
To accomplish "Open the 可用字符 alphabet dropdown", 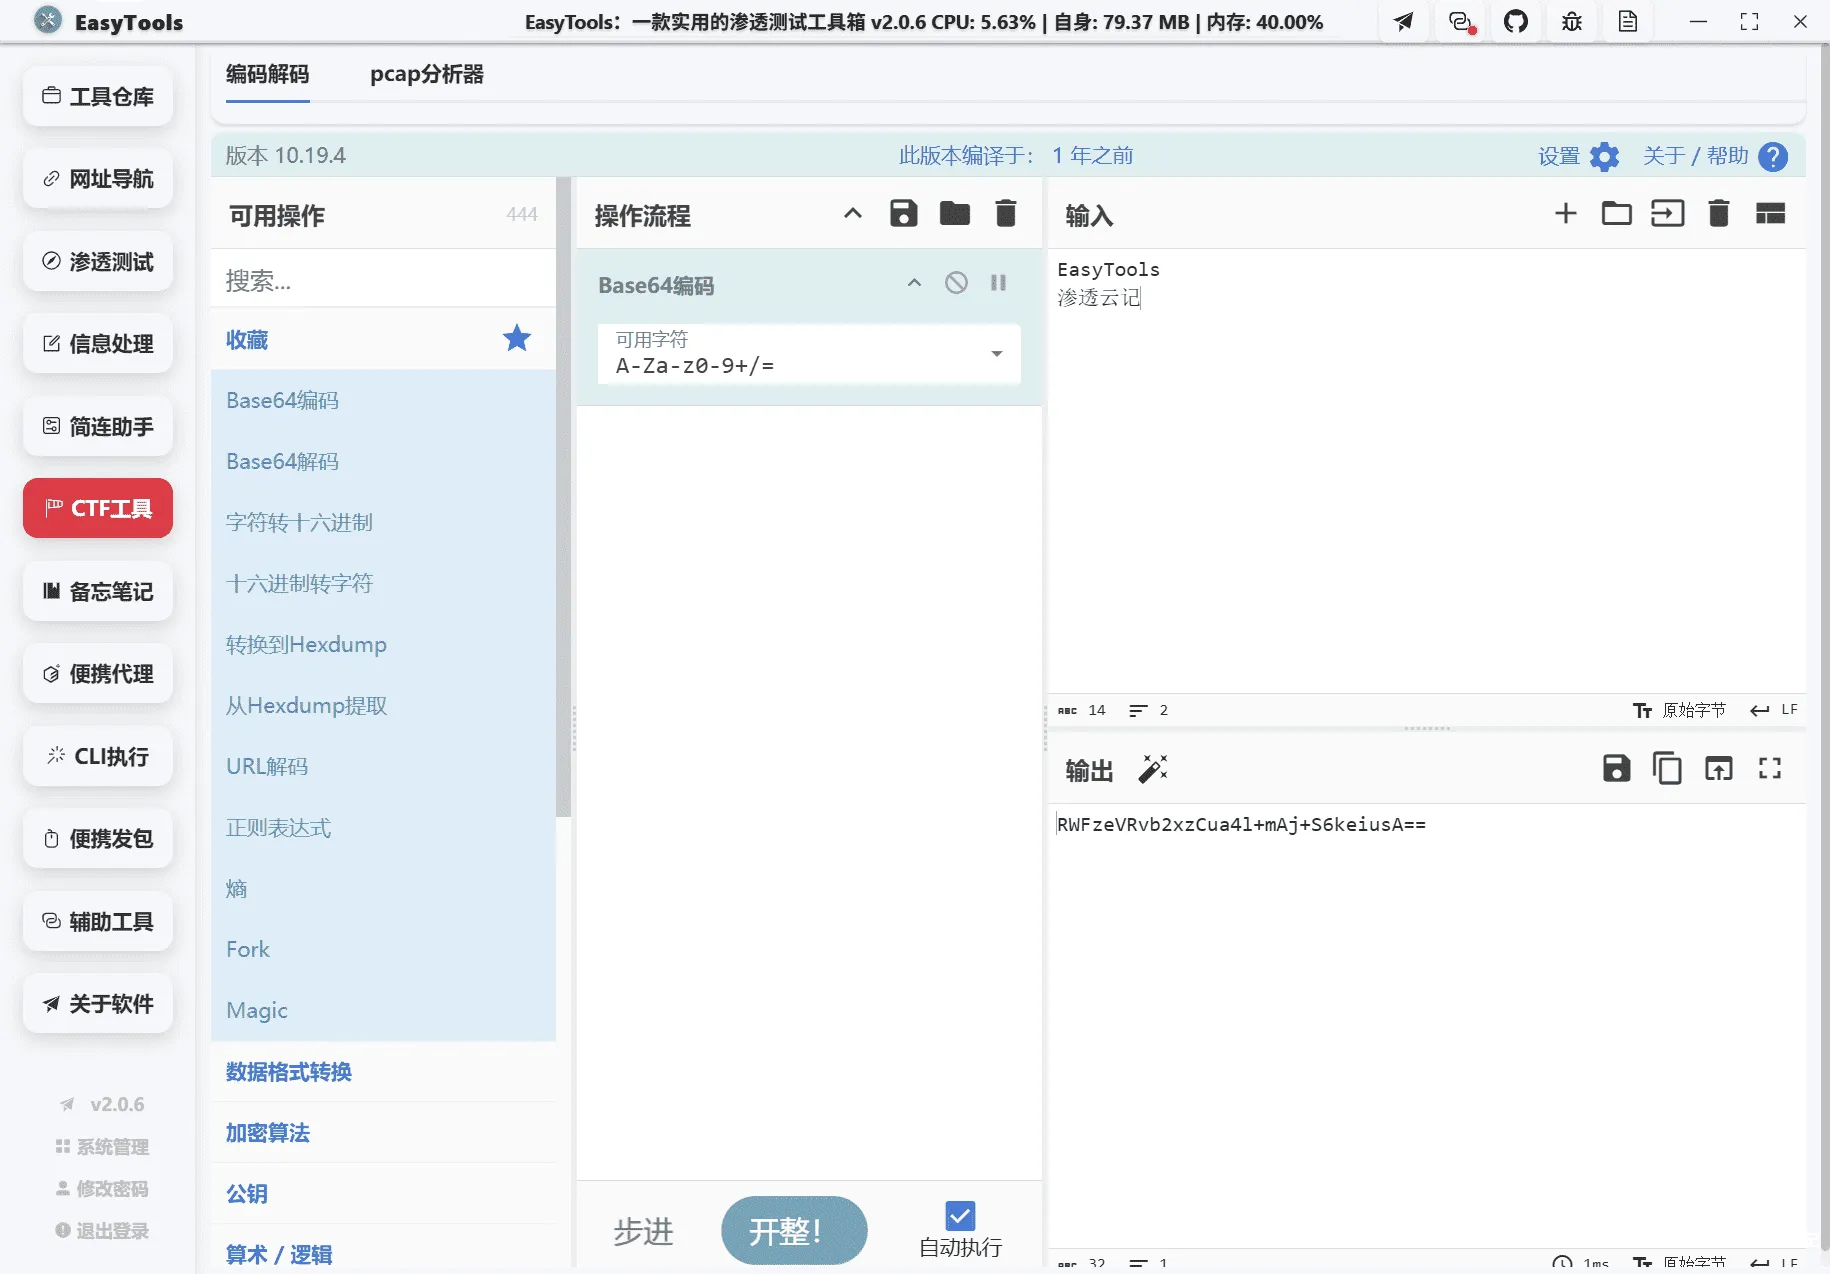I will click(996, 354).
